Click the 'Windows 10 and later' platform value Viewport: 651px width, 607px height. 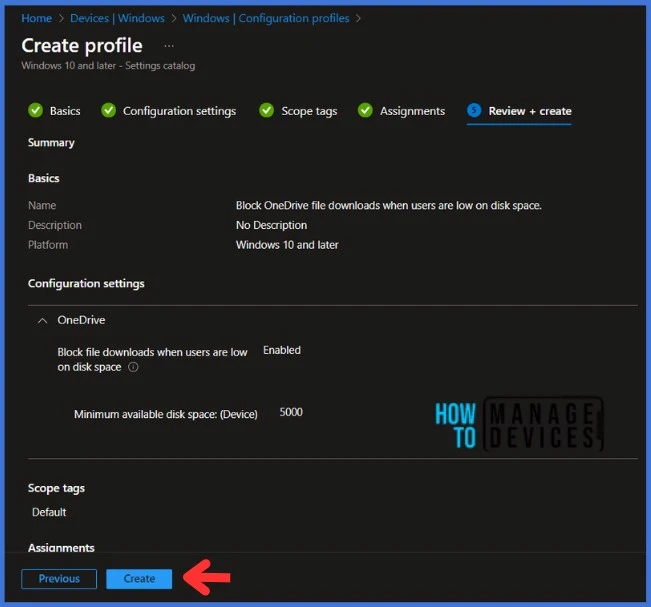[287, 245]
